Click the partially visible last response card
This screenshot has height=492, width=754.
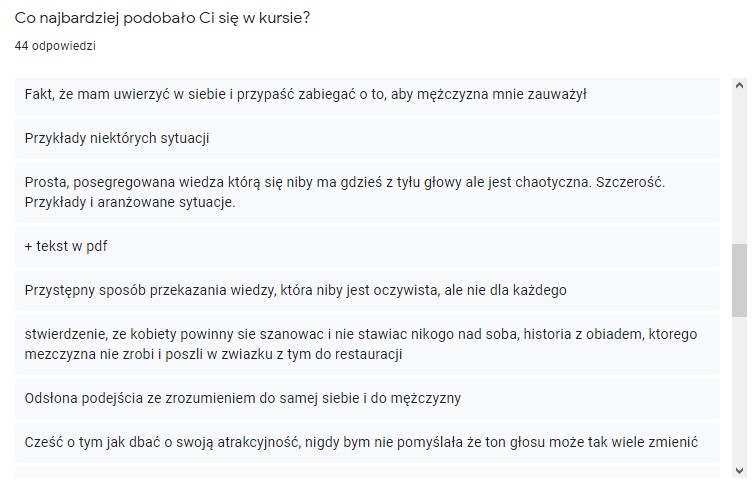click(367, 473)
